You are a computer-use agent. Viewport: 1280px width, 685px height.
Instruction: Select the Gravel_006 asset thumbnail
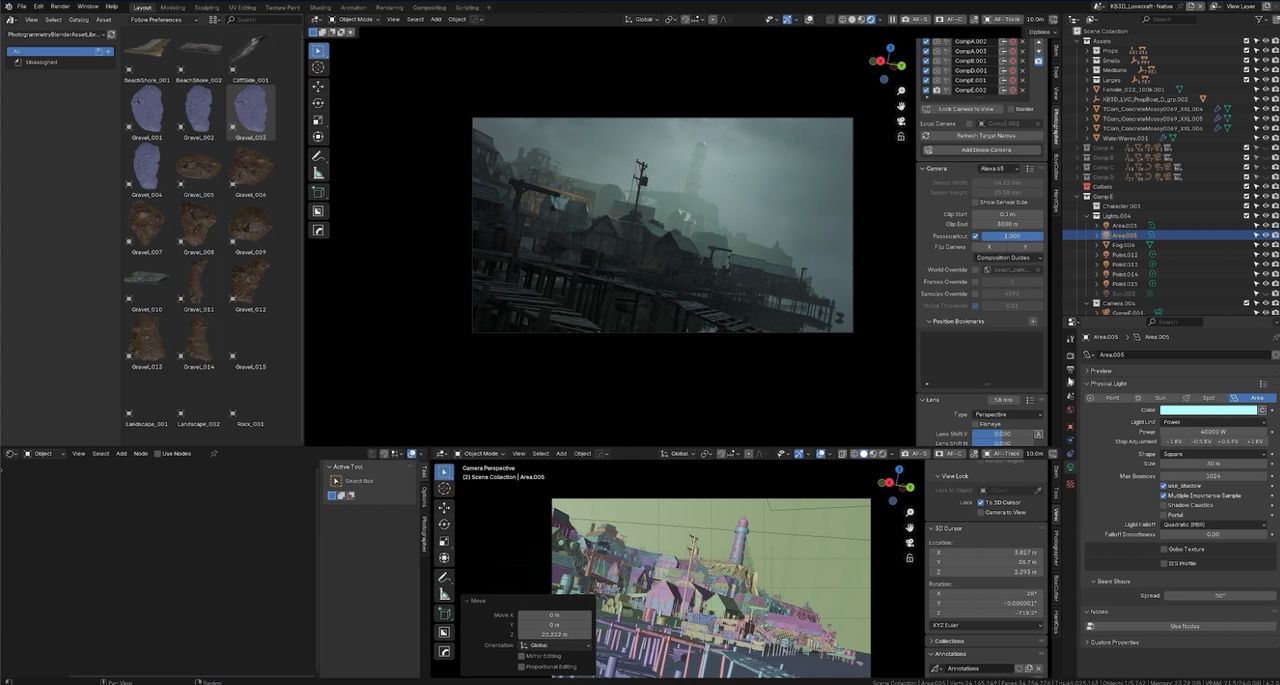click(251, 169)
